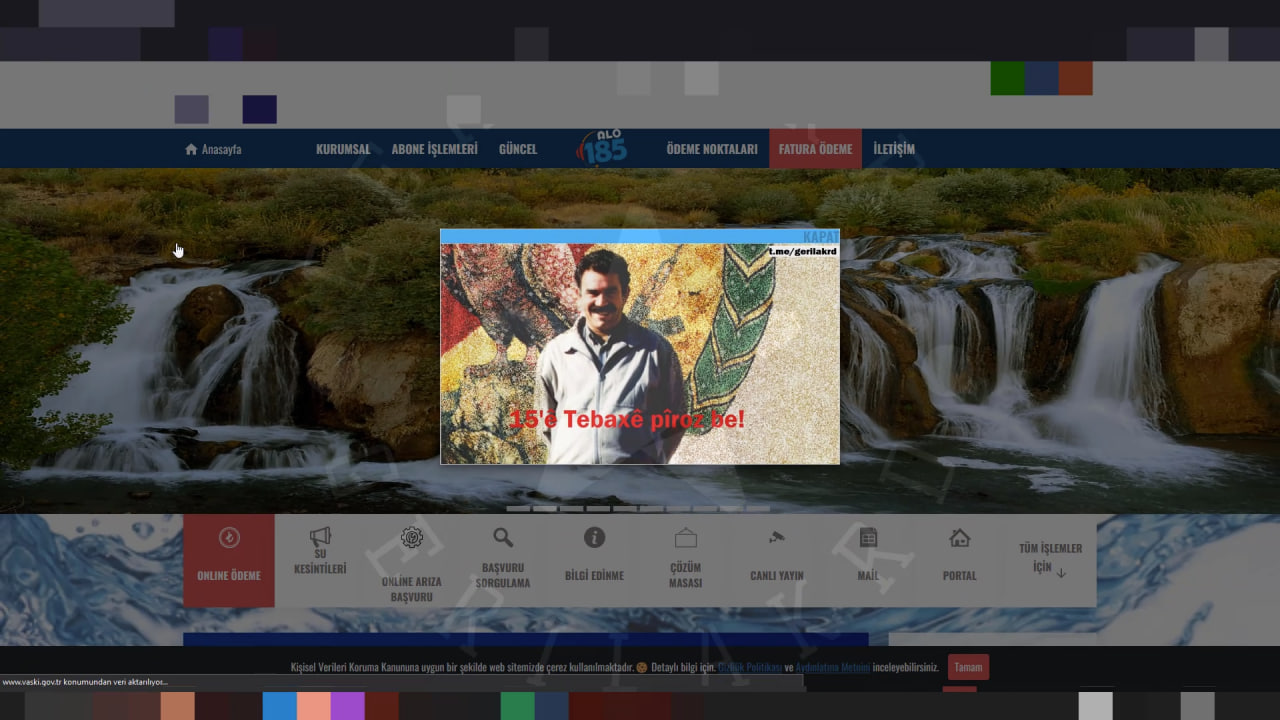Open the Kurumsal menu
Image resolution: width=1280 pixels, height=720 pixels.
(343, 149)
